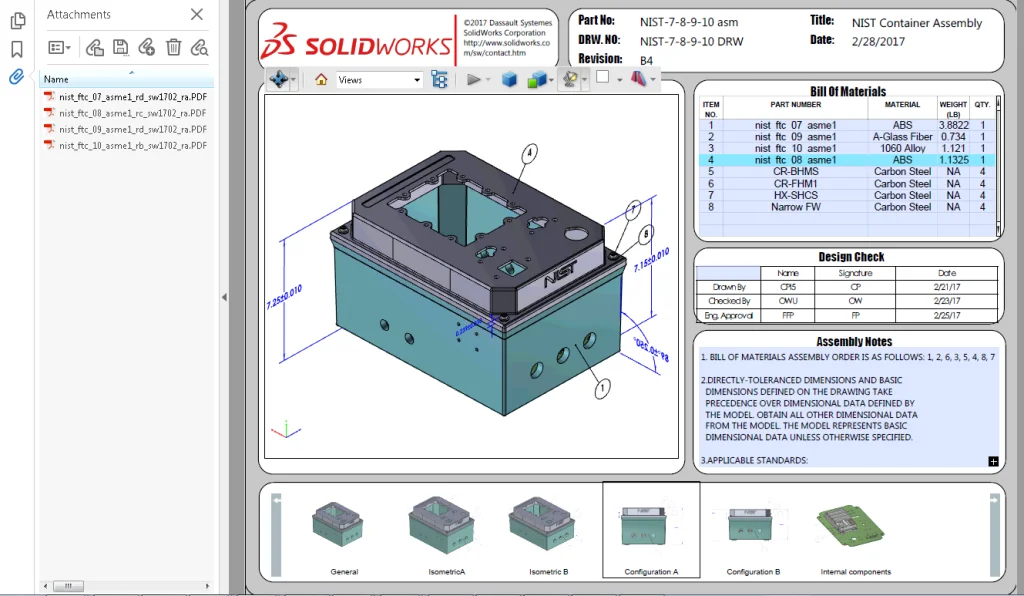This screenshot has height=596, width=1024.
Task: Expand Assembly Notes with the plus button
Action: tap(992, 462)
